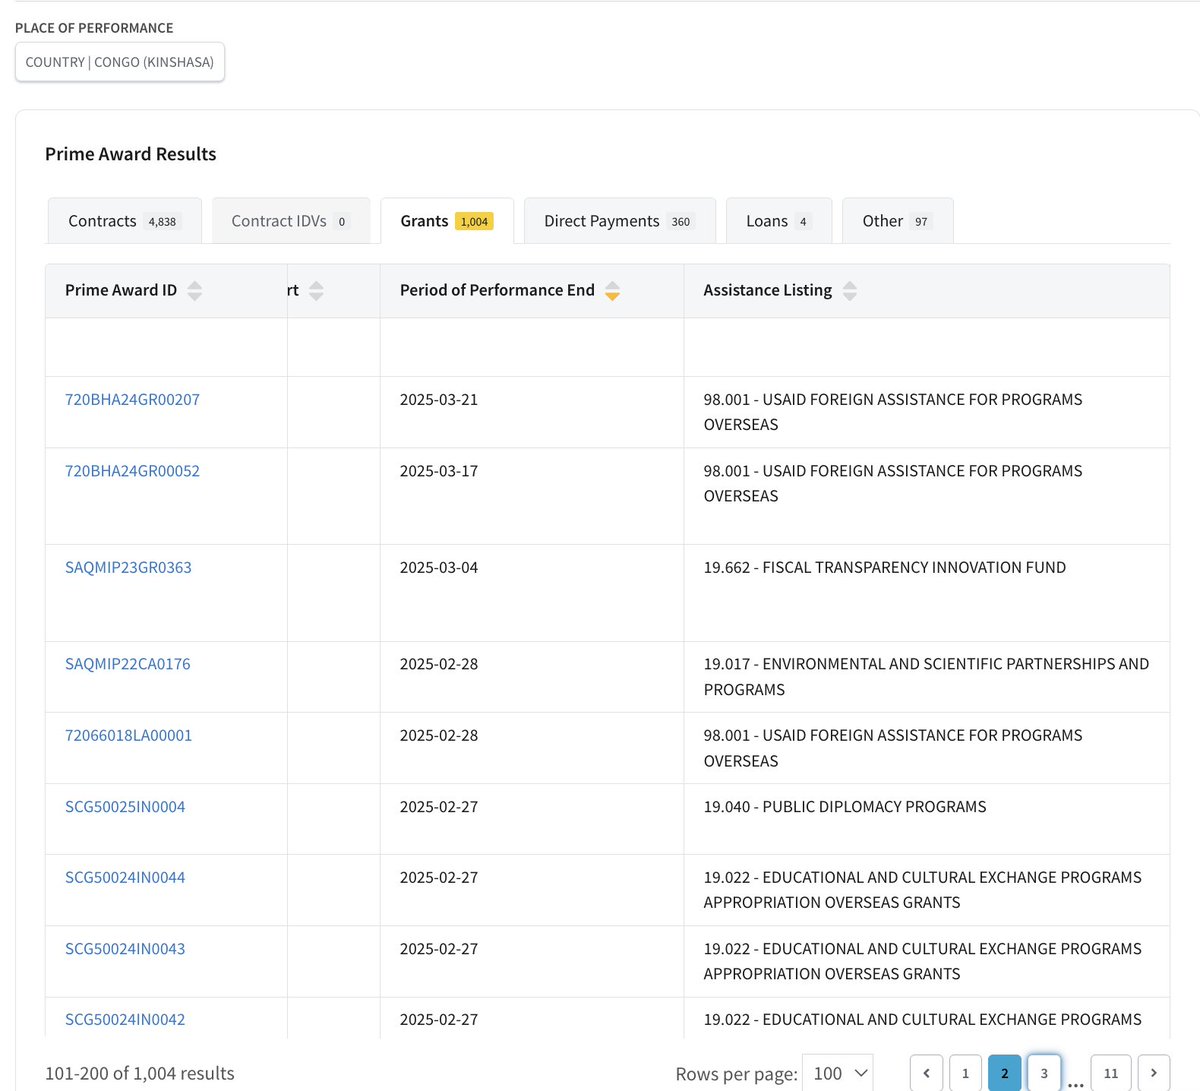
Task: Click Country Congo (Kinshasa) filter chip
Action: click(x=120, y=62)
